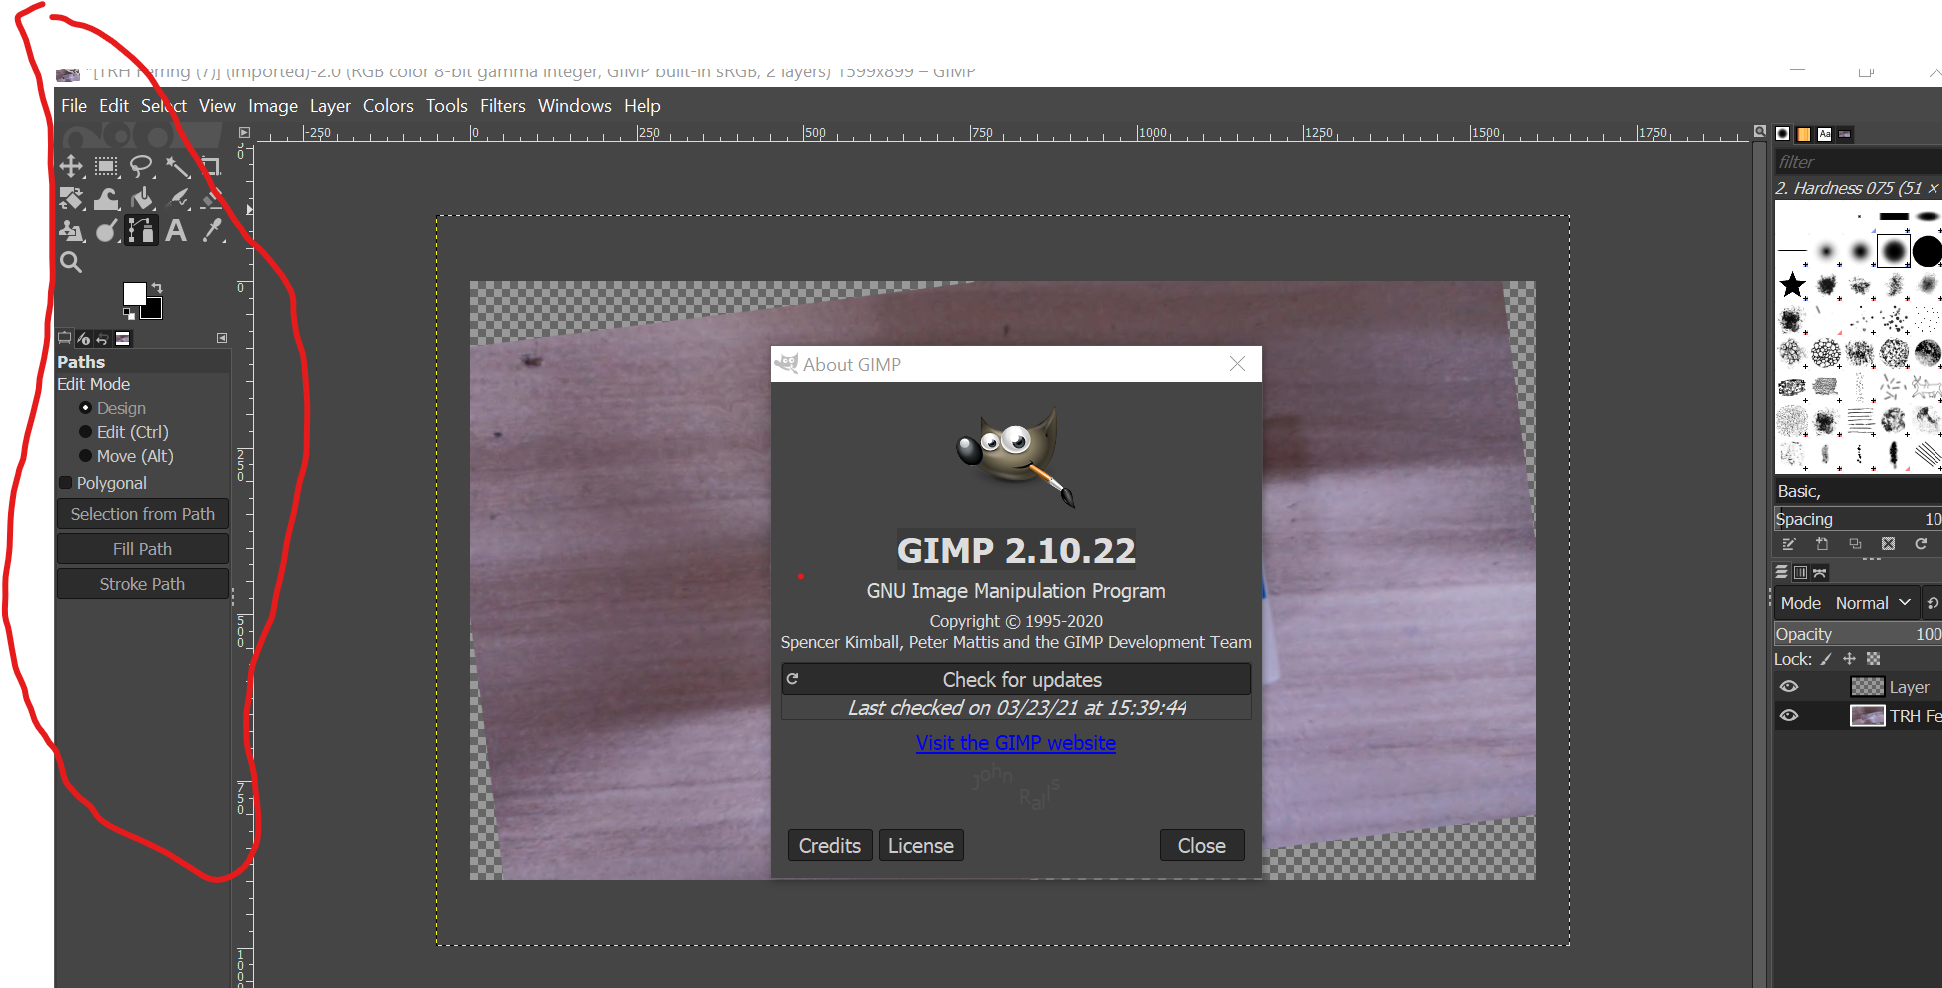Image resolution: width=1942 pixels, height=988 pixels.
Task: Click Check for updates in About dialog
Action: [1016, 679]
